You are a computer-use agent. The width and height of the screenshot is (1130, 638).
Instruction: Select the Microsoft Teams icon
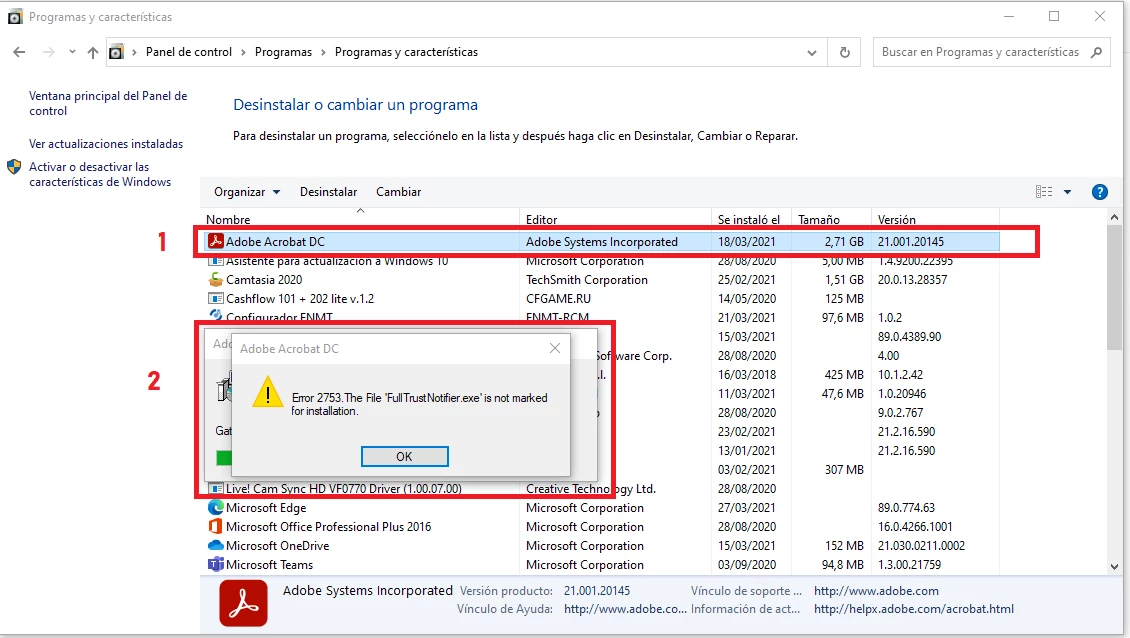click(x=215, y=564)
